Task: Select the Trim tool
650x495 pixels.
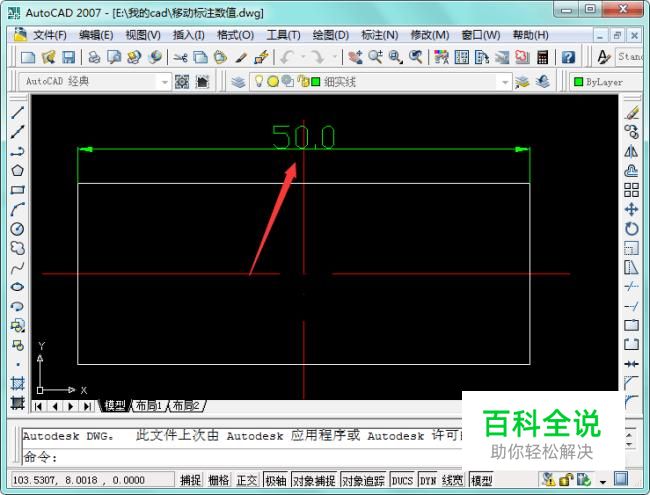Action: point(632,286)
